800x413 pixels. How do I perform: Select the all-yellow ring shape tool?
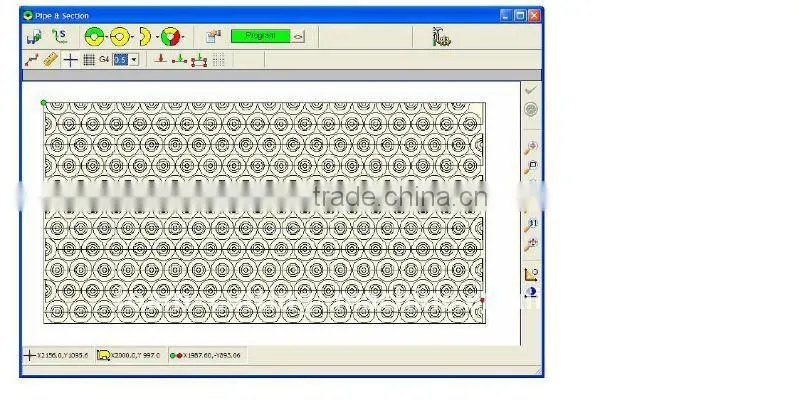(119, 37)
